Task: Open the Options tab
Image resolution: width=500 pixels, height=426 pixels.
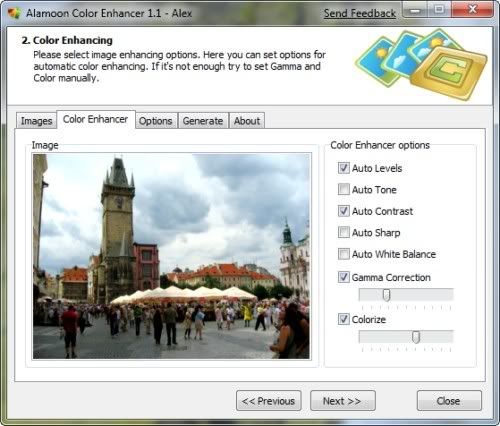Action: pos(155,121)
